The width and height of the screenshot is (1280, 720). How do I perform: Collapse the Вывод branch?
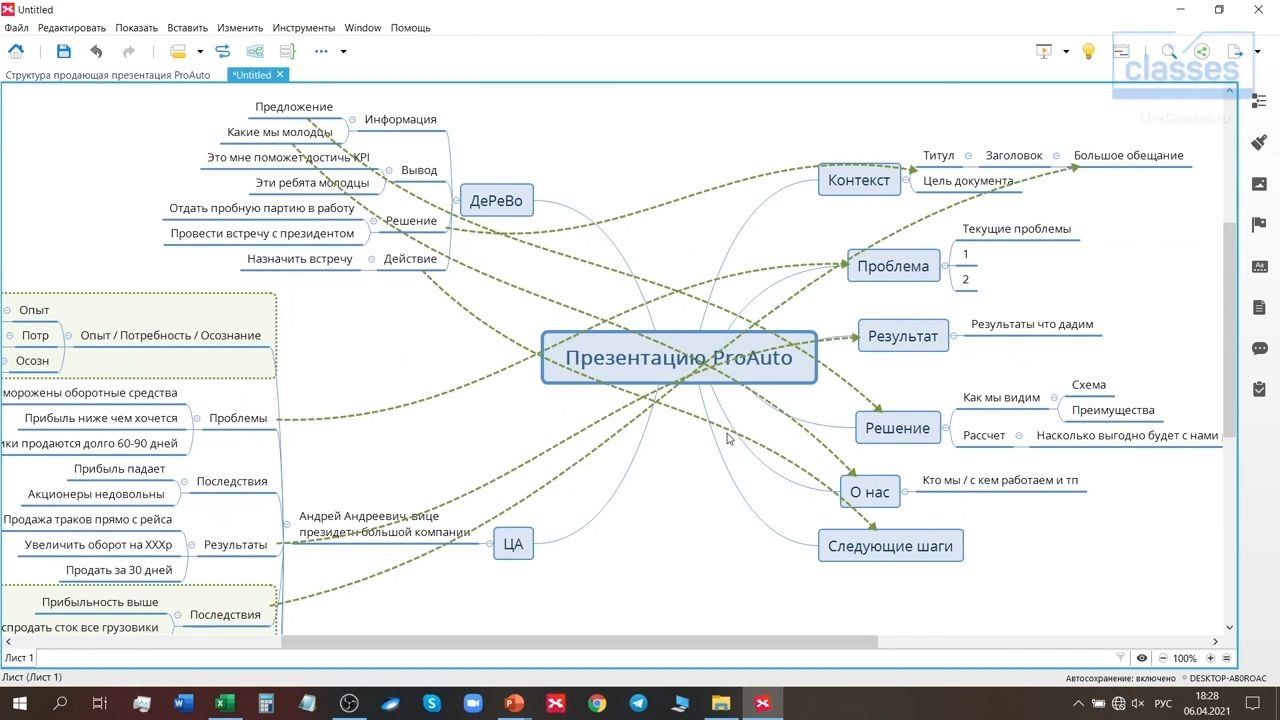(390, 171)
